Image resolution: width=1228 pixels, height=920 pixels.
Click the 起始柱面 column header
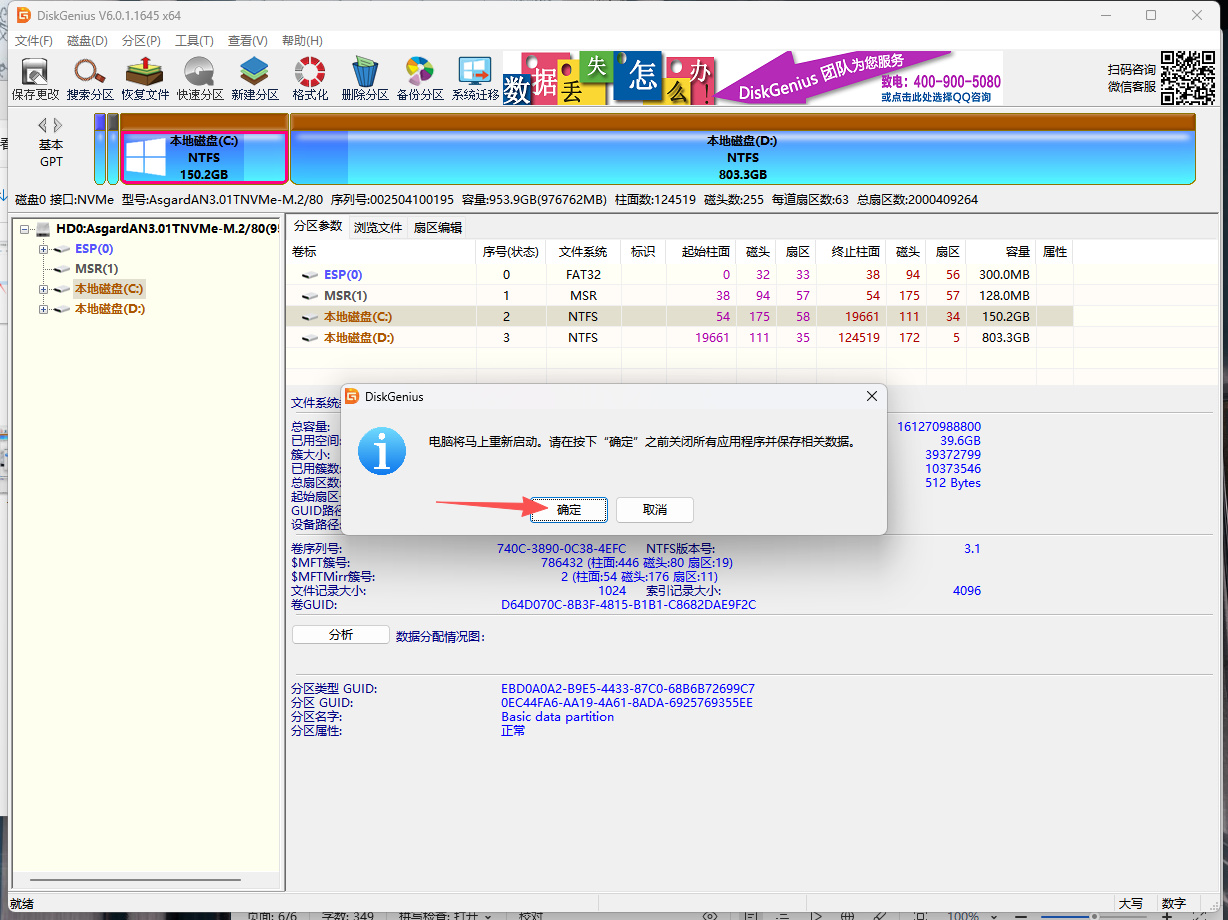[x=700, y=252]
